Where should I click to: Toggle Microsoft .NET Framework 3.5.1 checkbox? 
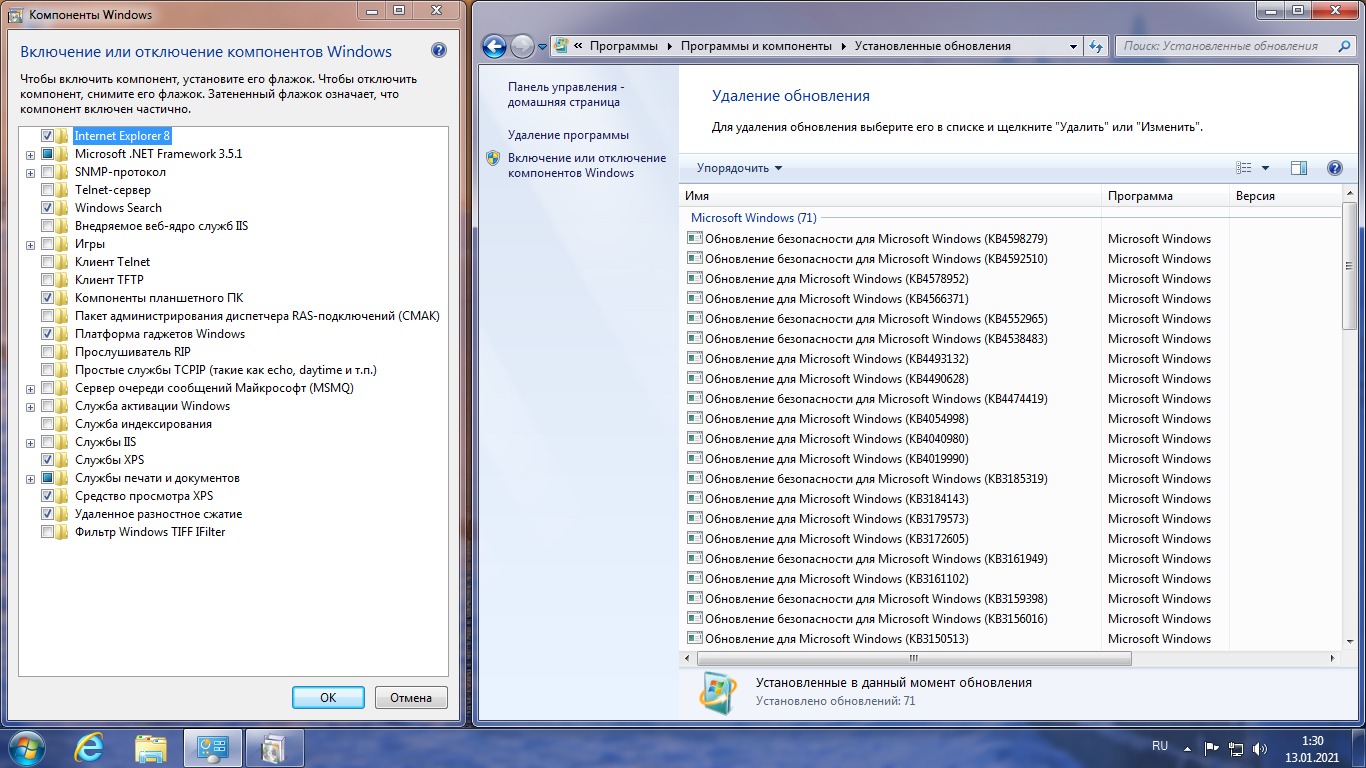point(47,154)
